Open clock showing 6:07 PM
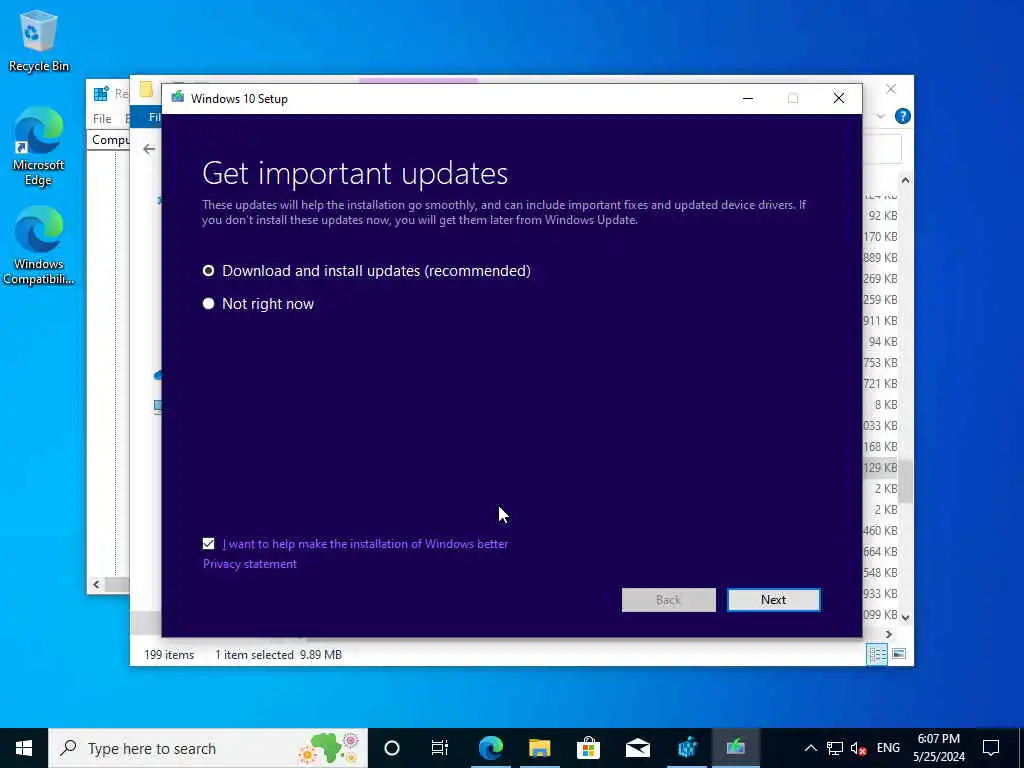 [x=938, y=748]
